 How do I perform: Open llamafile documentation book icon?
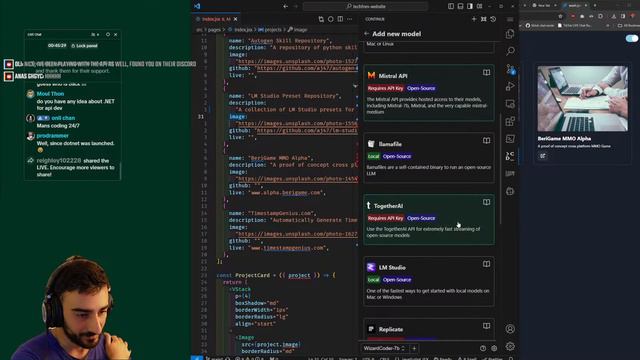click(486, 140)
